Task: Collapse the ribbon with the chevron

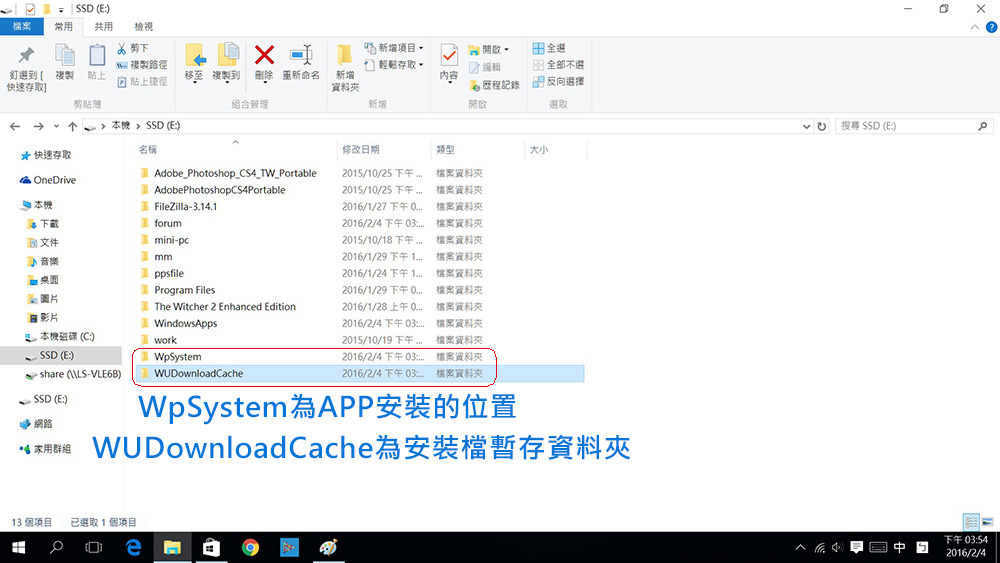Action: 974,27
